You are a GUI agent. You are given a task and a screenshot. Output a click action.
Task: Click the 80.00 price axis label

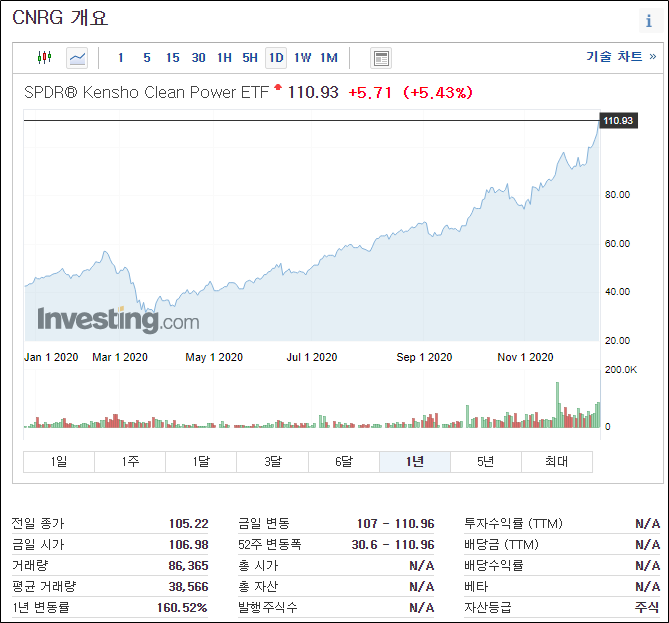(617, 195)
